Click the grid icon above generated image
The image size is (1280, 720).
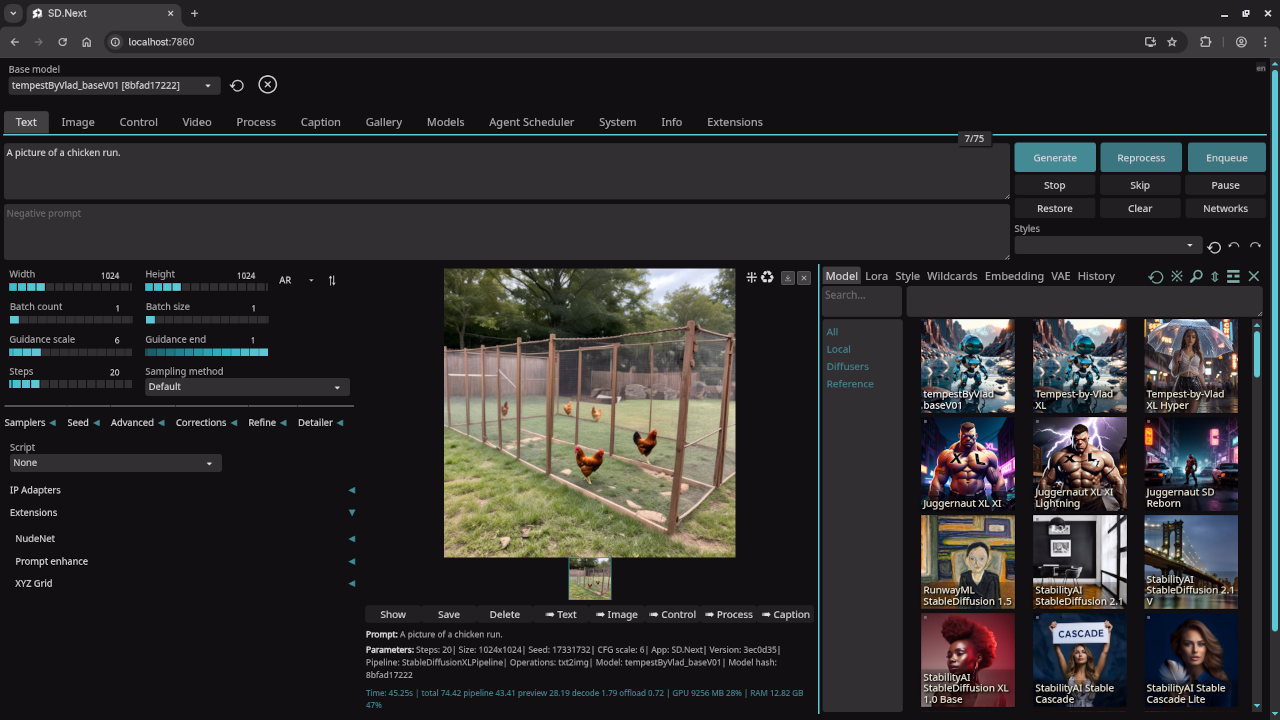click(752, 277)
